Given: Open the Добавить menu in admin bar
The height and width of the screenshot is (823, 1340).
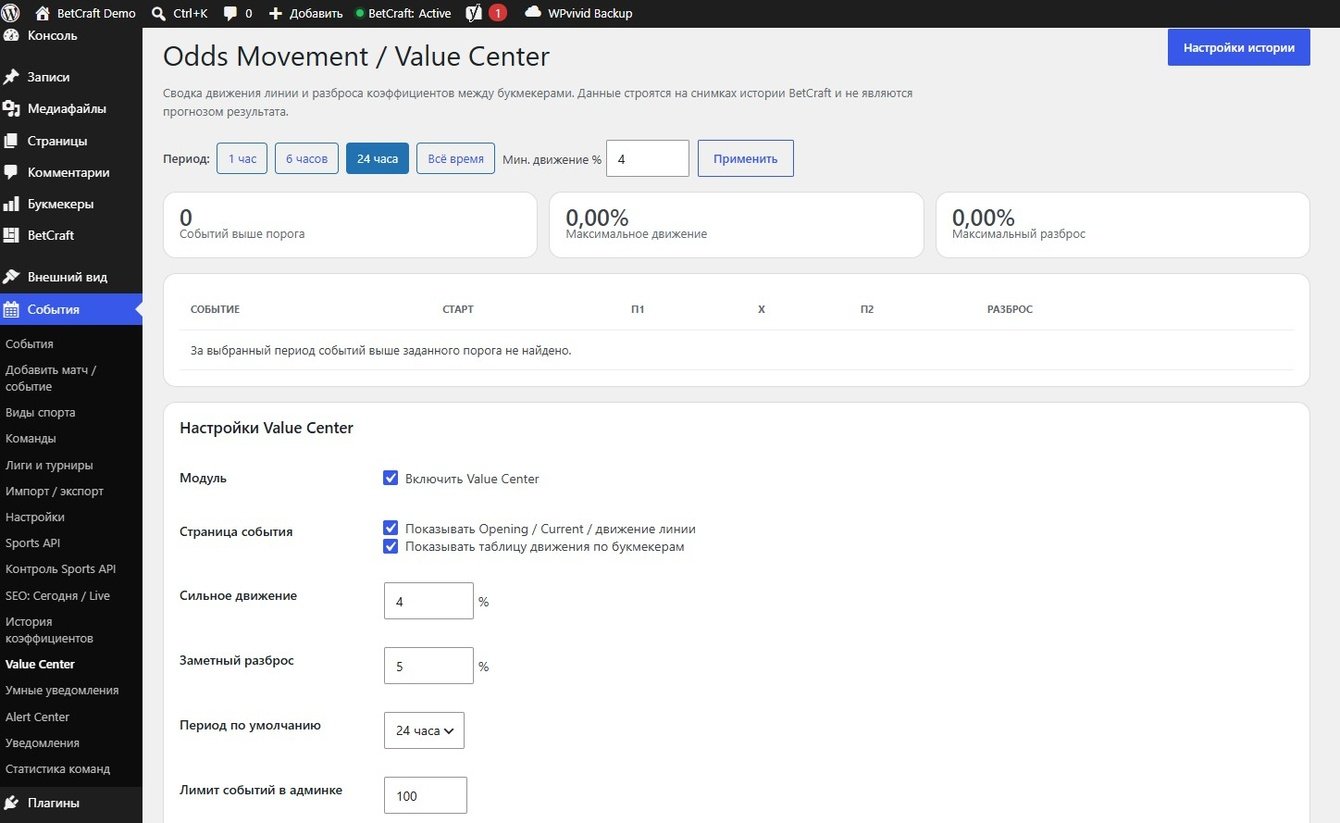Looking at the screenshot, I should pyautogui.click(x=298, y=13).
